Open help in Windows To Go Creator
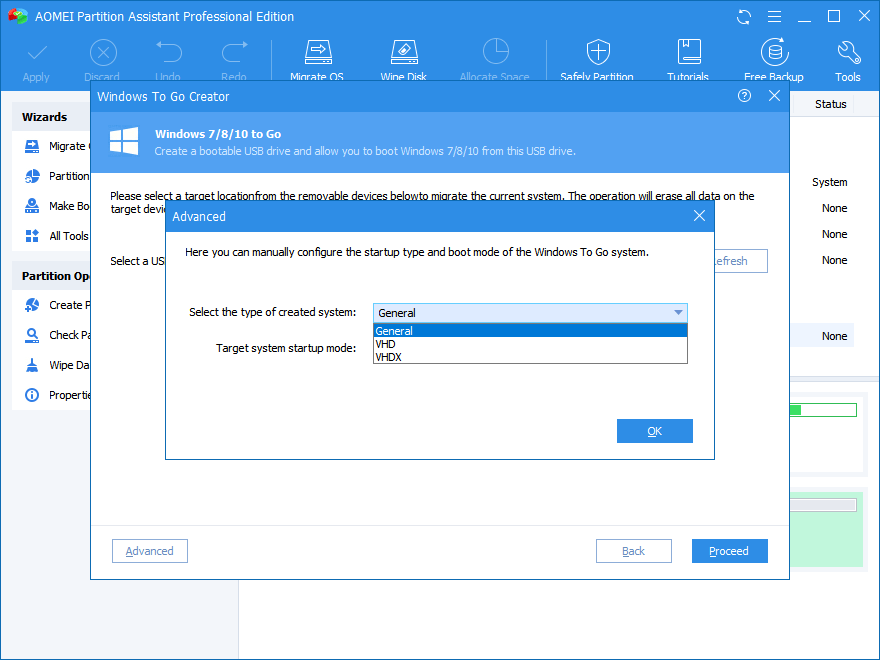This screenshot has height=660, width=880. point(744,96)
